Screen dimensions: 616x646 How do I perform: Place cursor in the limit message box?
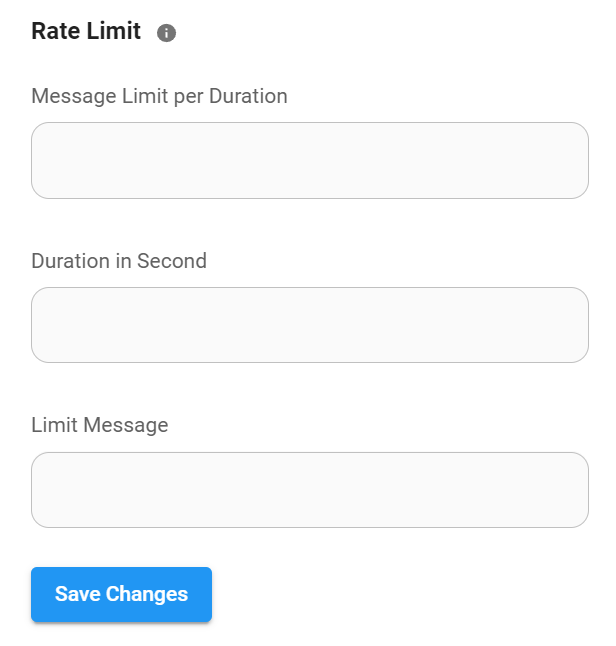tap(309, 490)
